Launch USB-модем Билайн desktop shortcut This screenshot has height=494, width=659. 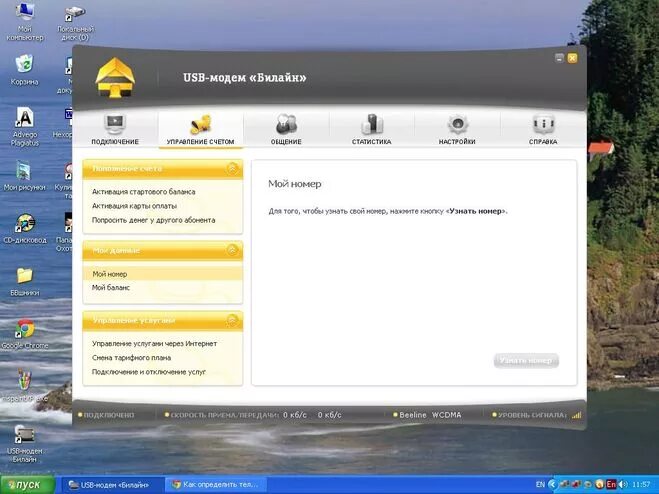tap(24, 444)
